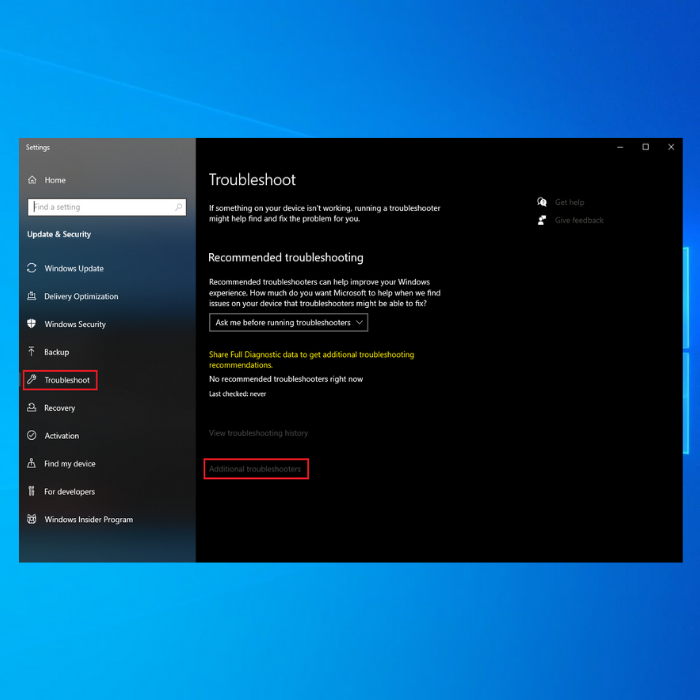This screenshot has width=700, height=700.
Task: Click the search magnifier icon in settings box
Action: pos(179,207)
